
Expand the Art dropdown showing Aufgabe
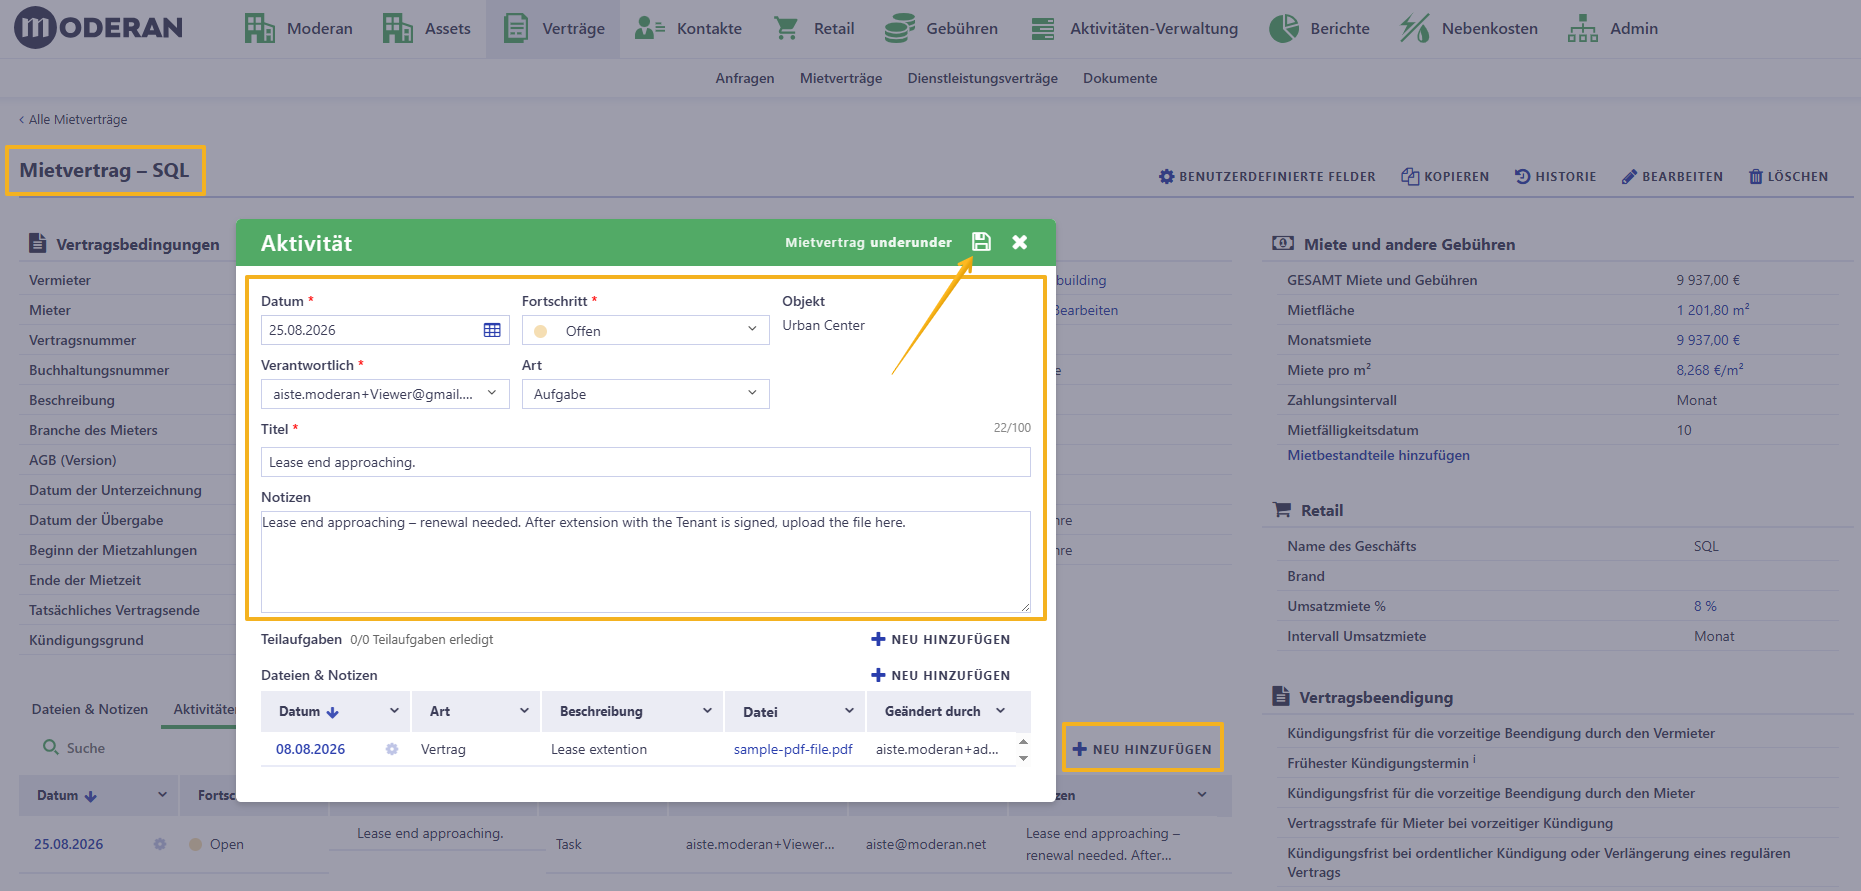pos(645,394)
